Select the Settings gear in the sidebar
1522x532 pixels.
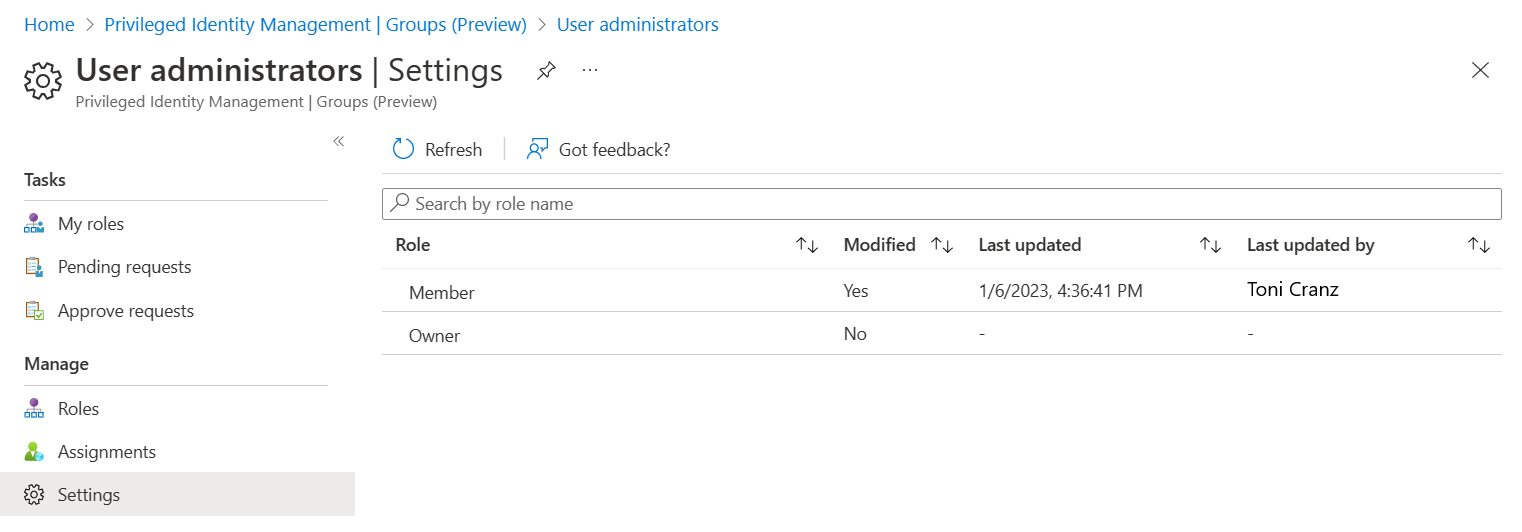pos(35,495)
